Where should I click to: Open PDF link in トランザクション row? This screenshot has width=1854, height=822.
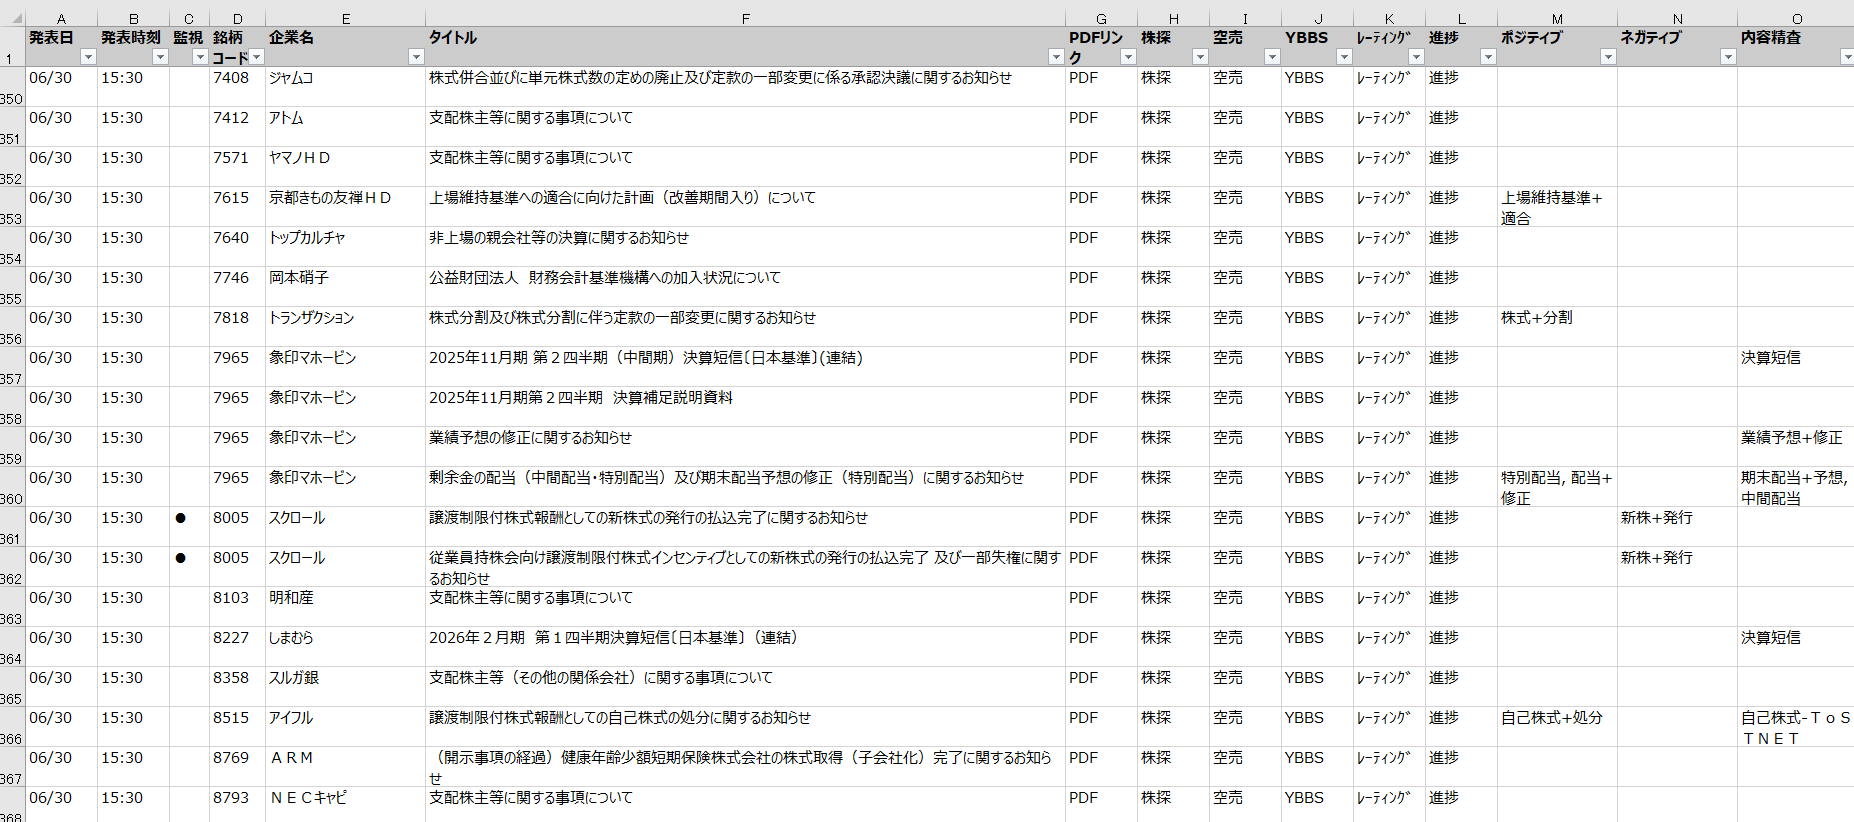click(1083, 318)
